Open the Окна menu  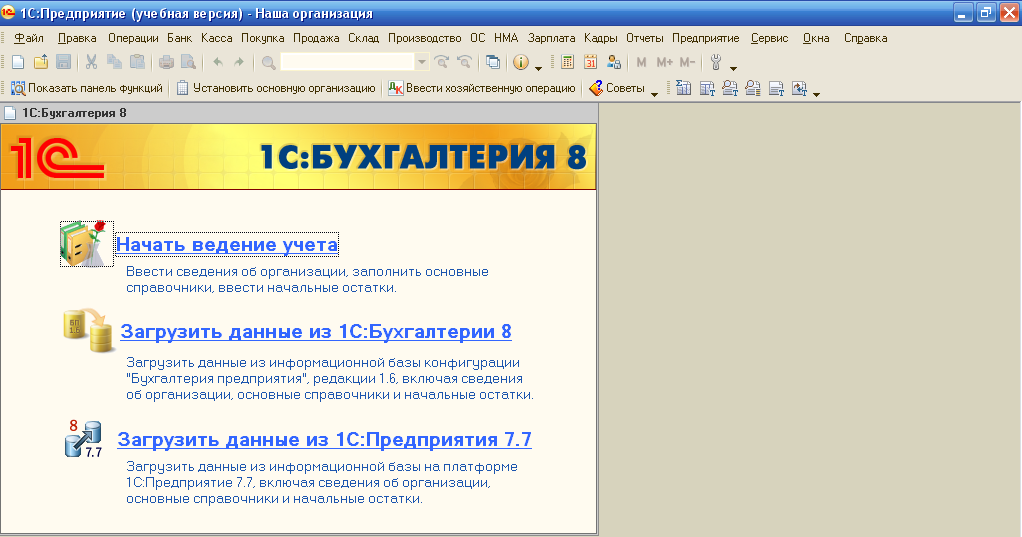click(816, 38)
